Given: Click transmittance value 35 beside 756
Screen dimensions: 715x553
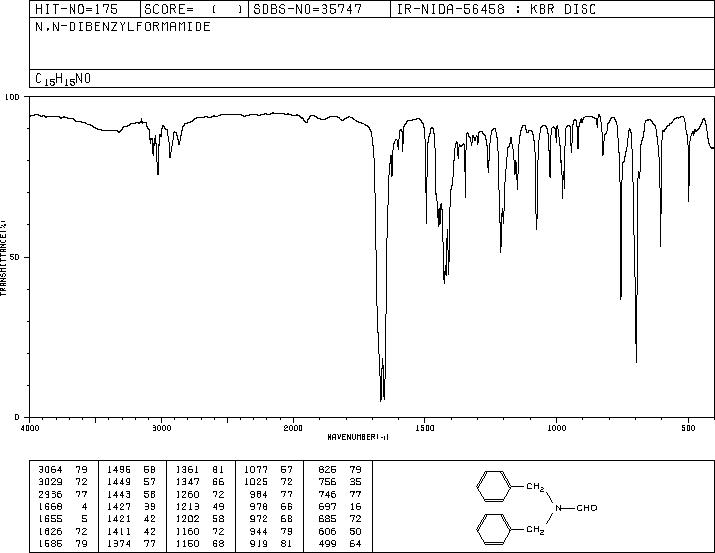Looking at the screenshot, I should (356, 482).
